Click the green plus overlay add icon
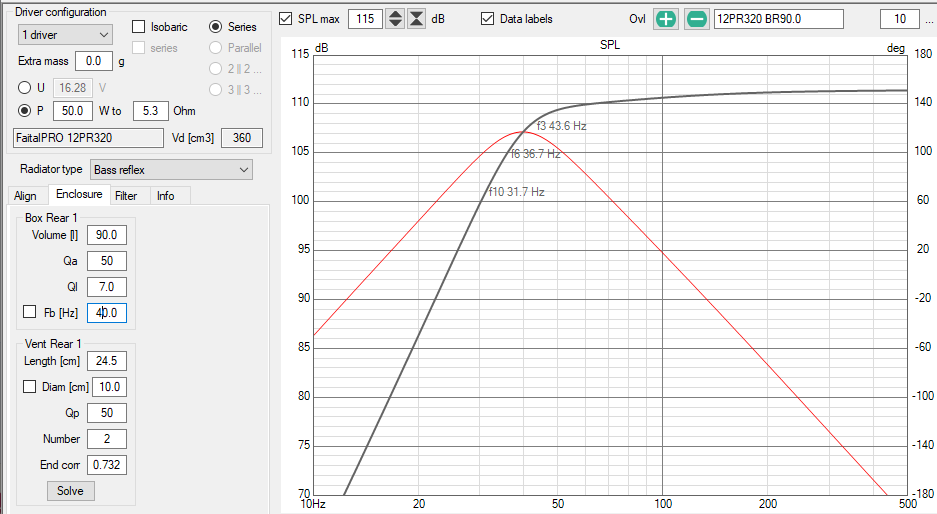 point(666,19)
